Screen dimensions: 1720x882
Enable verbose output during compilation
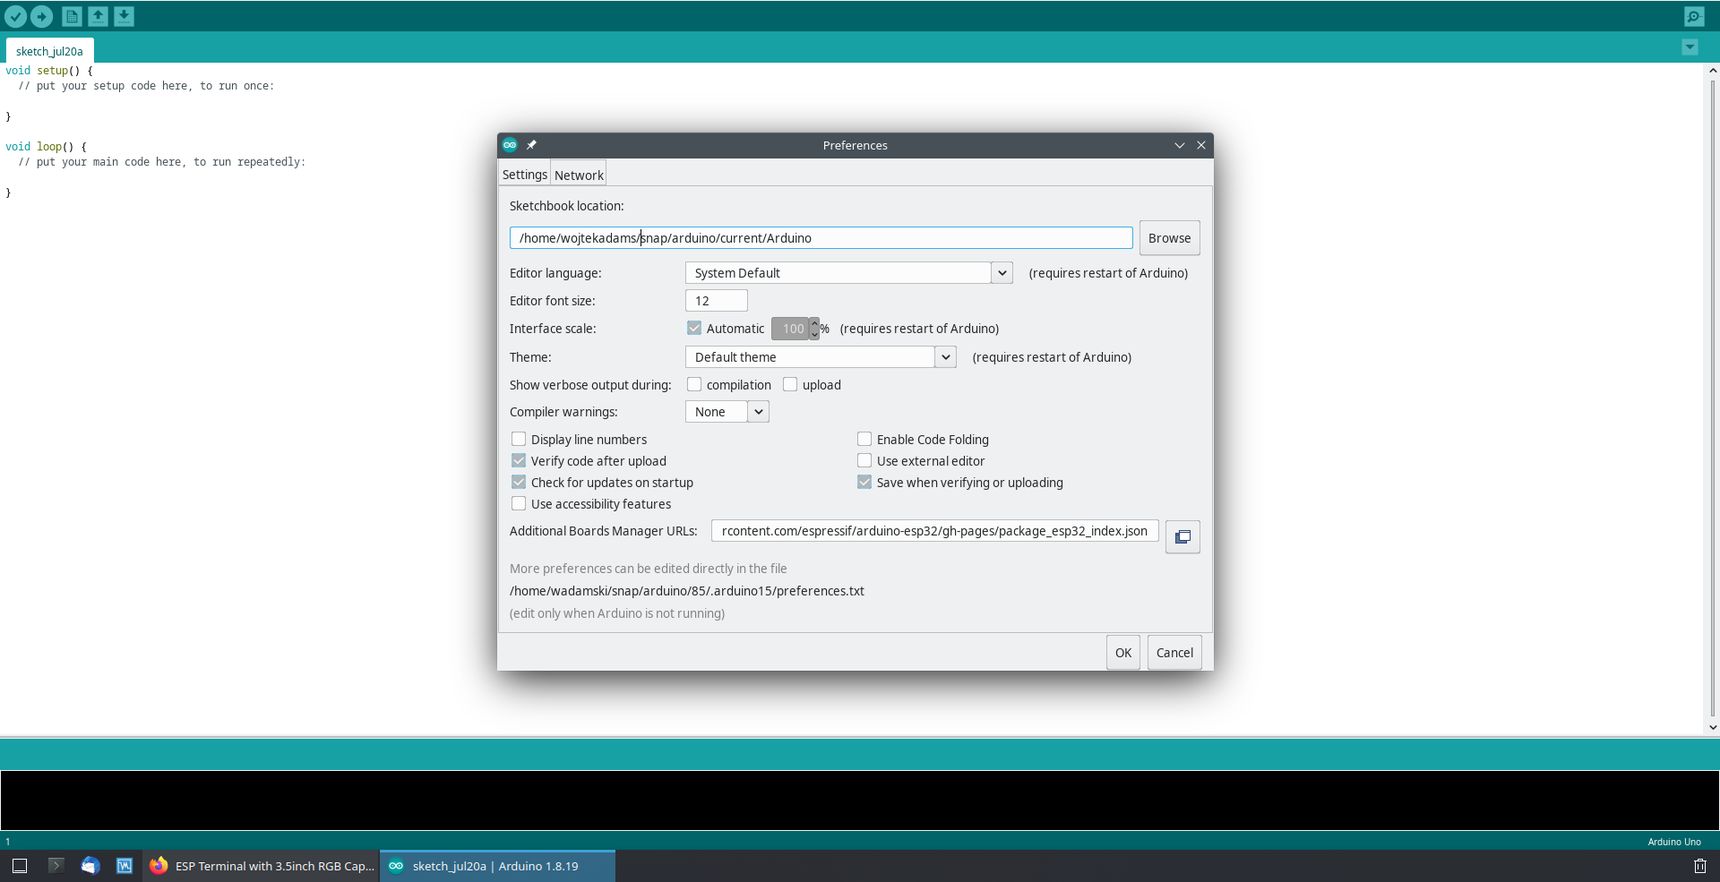click(x=694, y=384)
